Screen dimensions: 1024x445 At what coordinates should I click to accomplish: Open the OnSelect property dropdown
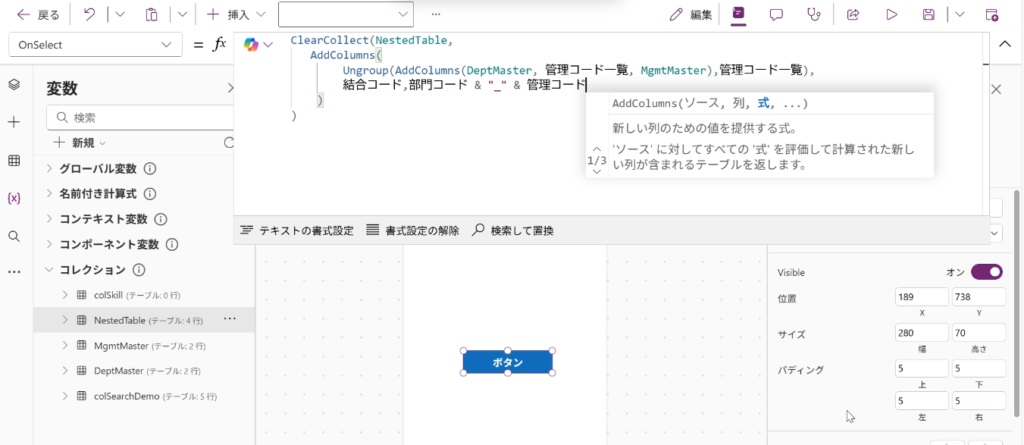coord(93,45)
